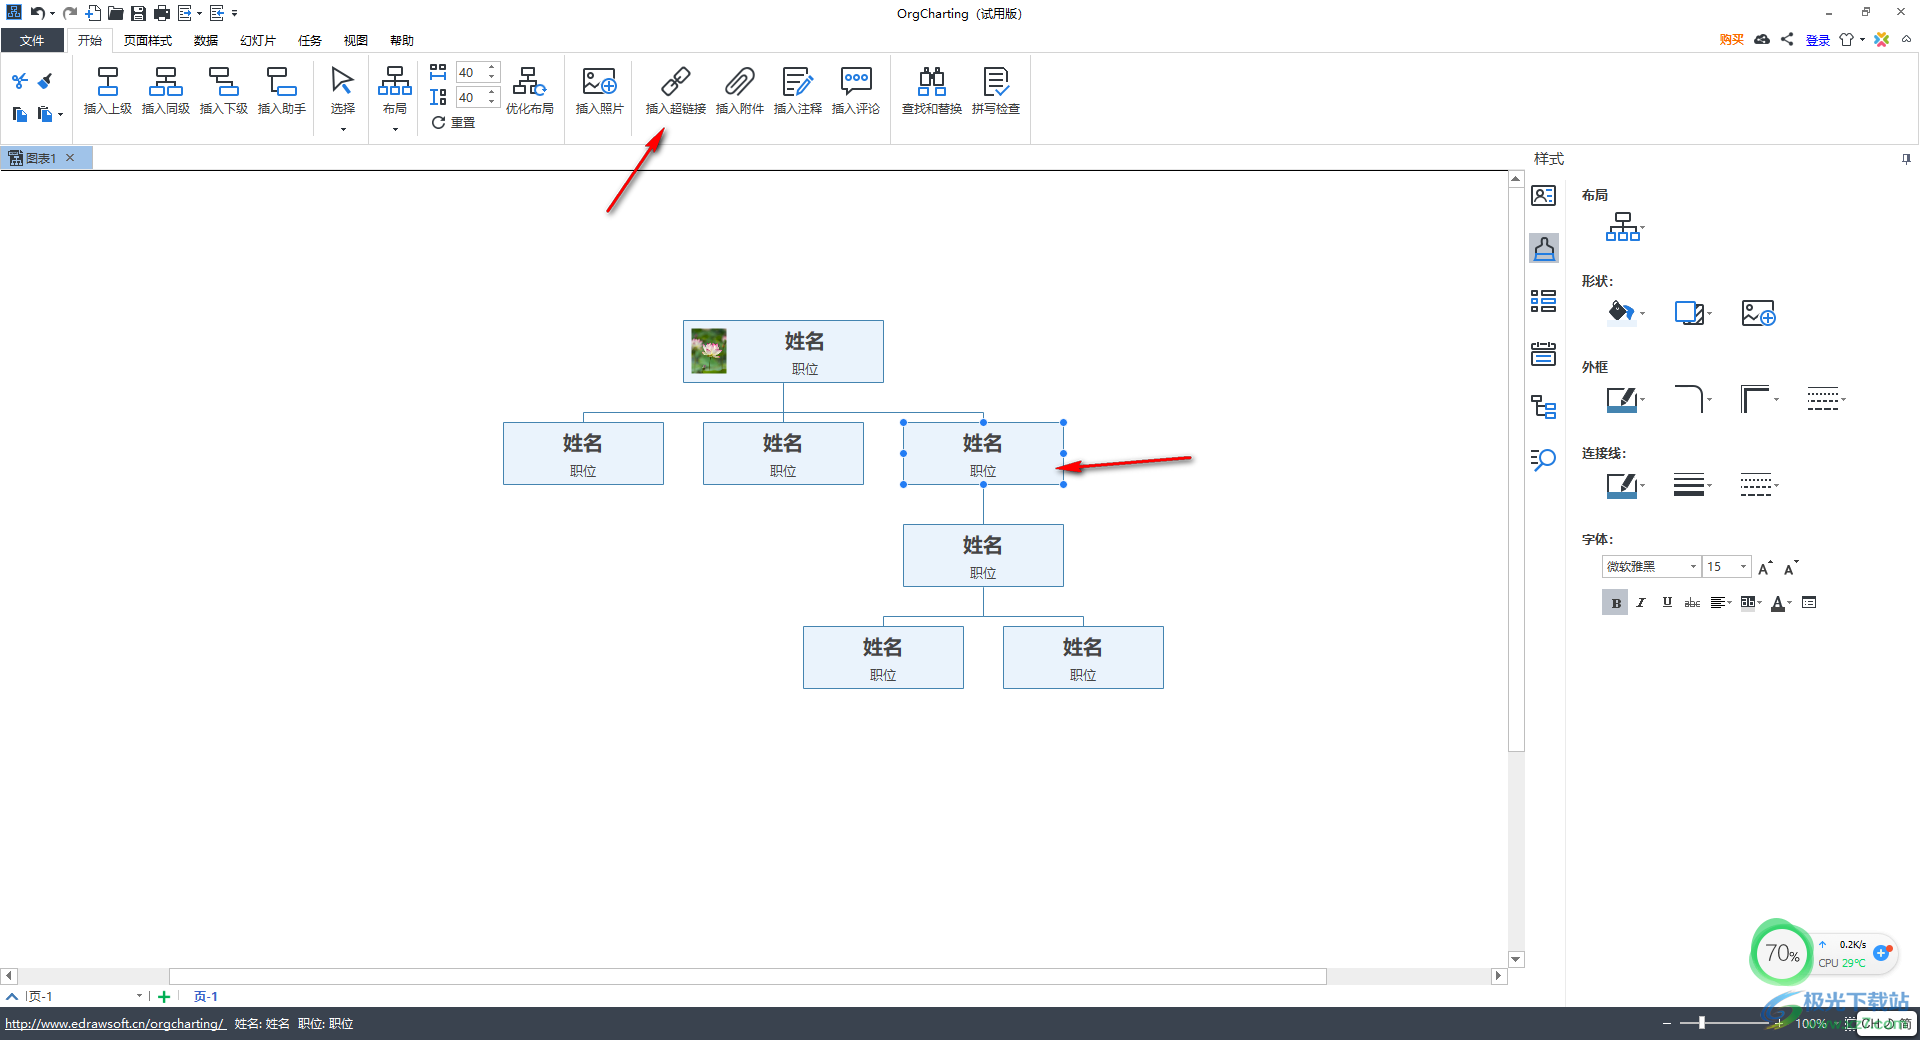Click the 重置 reset button
The height and width of the screenshot is (1040, 1920).
453,123
